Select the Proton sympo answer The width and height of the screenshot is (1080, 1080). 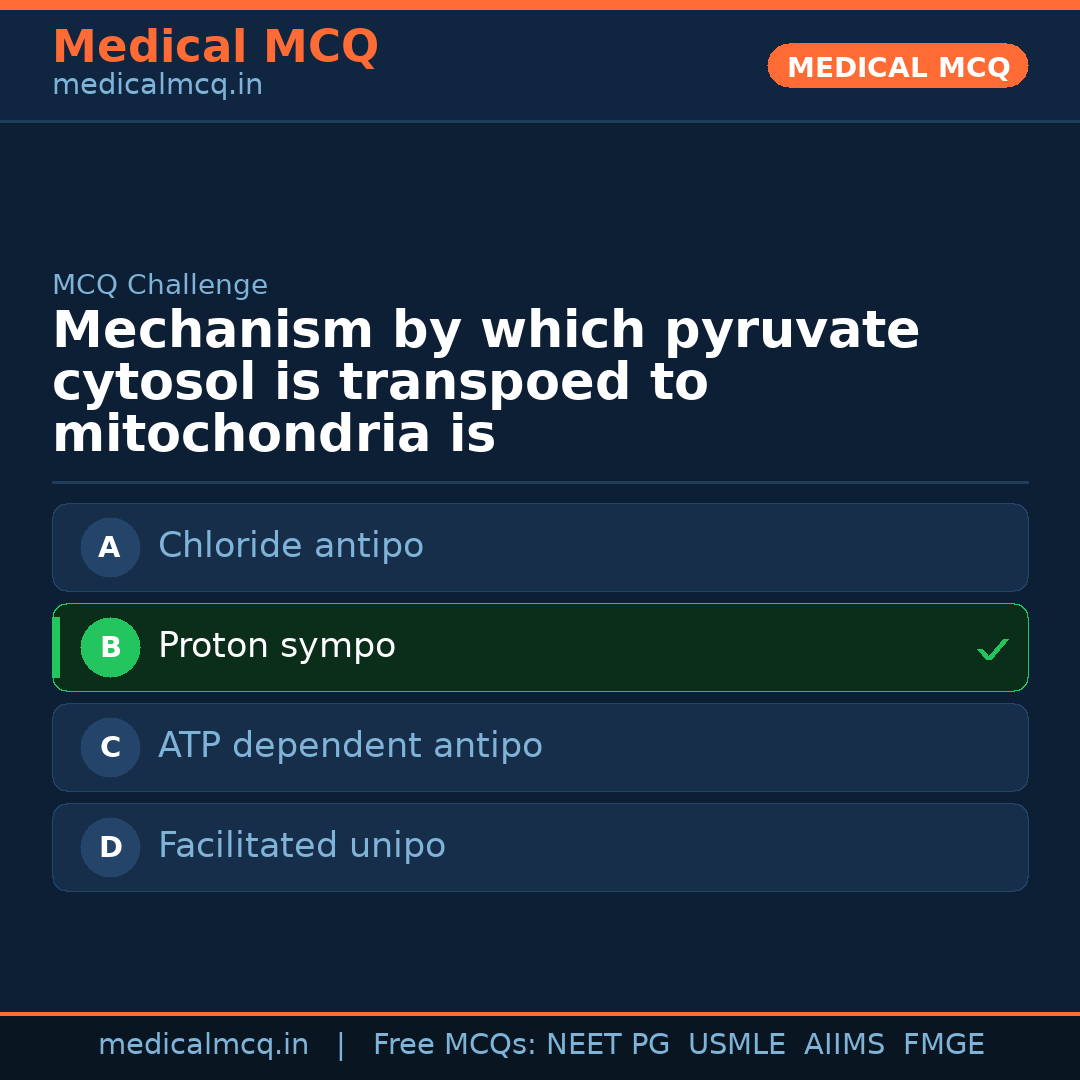pos(277,646)
